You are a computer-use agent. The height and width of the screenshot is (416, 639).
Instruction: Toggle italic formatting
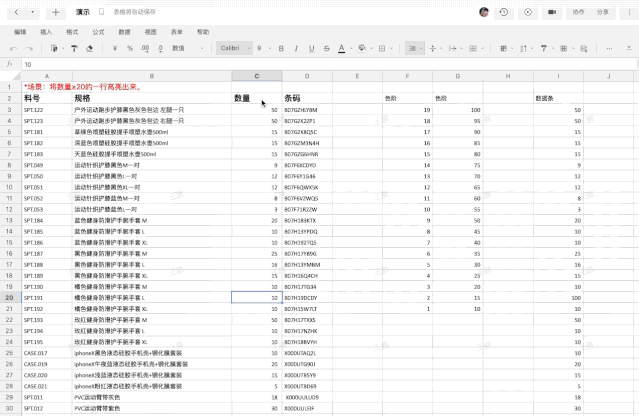coord(296,48)
